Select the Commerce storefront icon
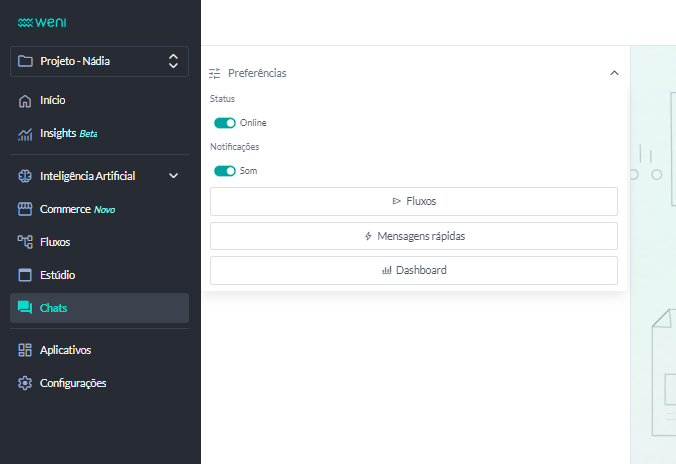The height and width of the screenshot is (464, 676). 26,209
